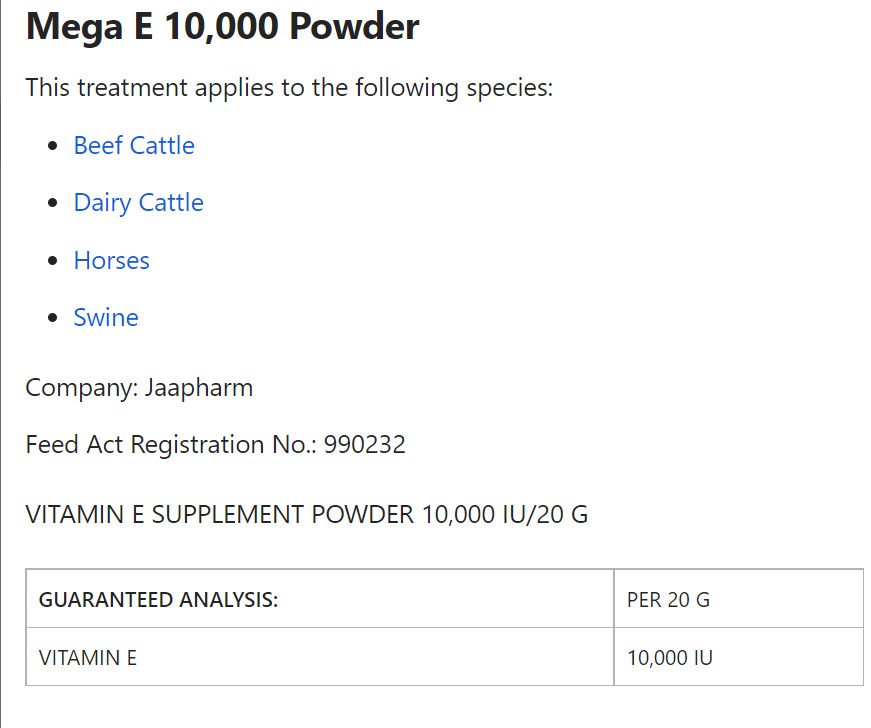
Task: Click the 'This treatment applies to' sentence
Action: click(289, 88)
